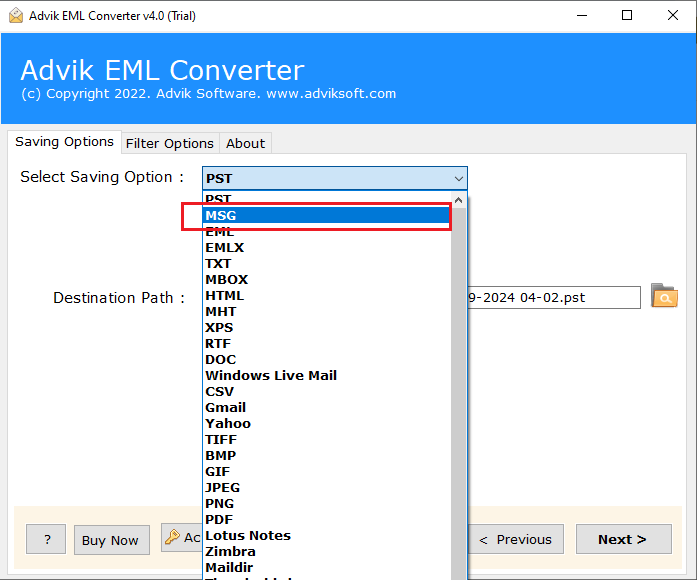The height and width of the screenshot is (580, 697).
Task: Click scroll-up arrow of the dropdown list
Action: pyautogui.click(x=458, y=200)
